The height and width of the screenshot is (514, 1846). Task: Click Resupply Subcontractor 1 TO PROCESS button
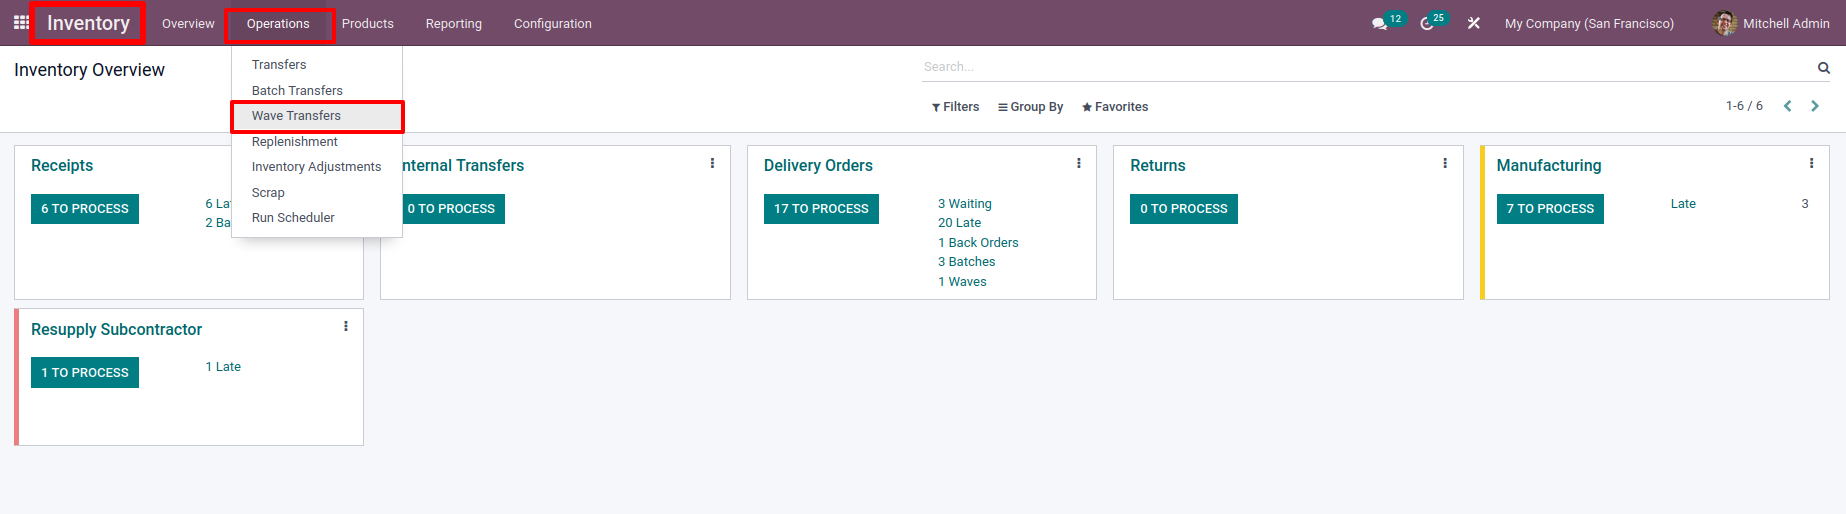click(x=85, y=372)
